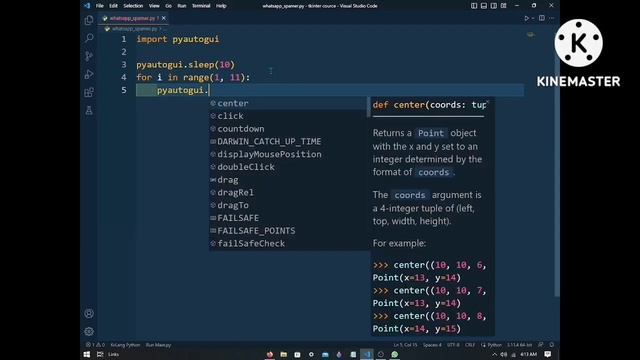Open the Run menu
Viewport: 640px width, 360px height.
[182, 6]
